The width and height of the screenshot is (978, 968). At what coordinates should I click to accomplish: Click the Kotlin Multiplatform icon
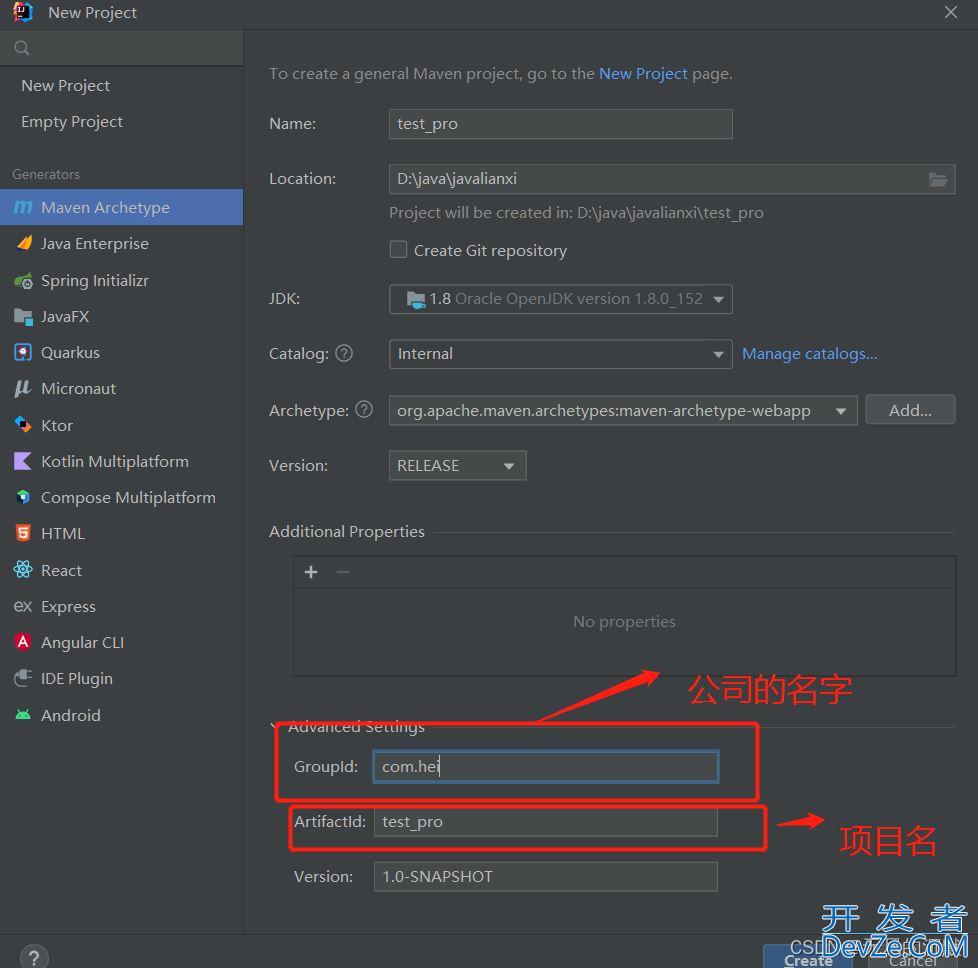coord(23,461)
